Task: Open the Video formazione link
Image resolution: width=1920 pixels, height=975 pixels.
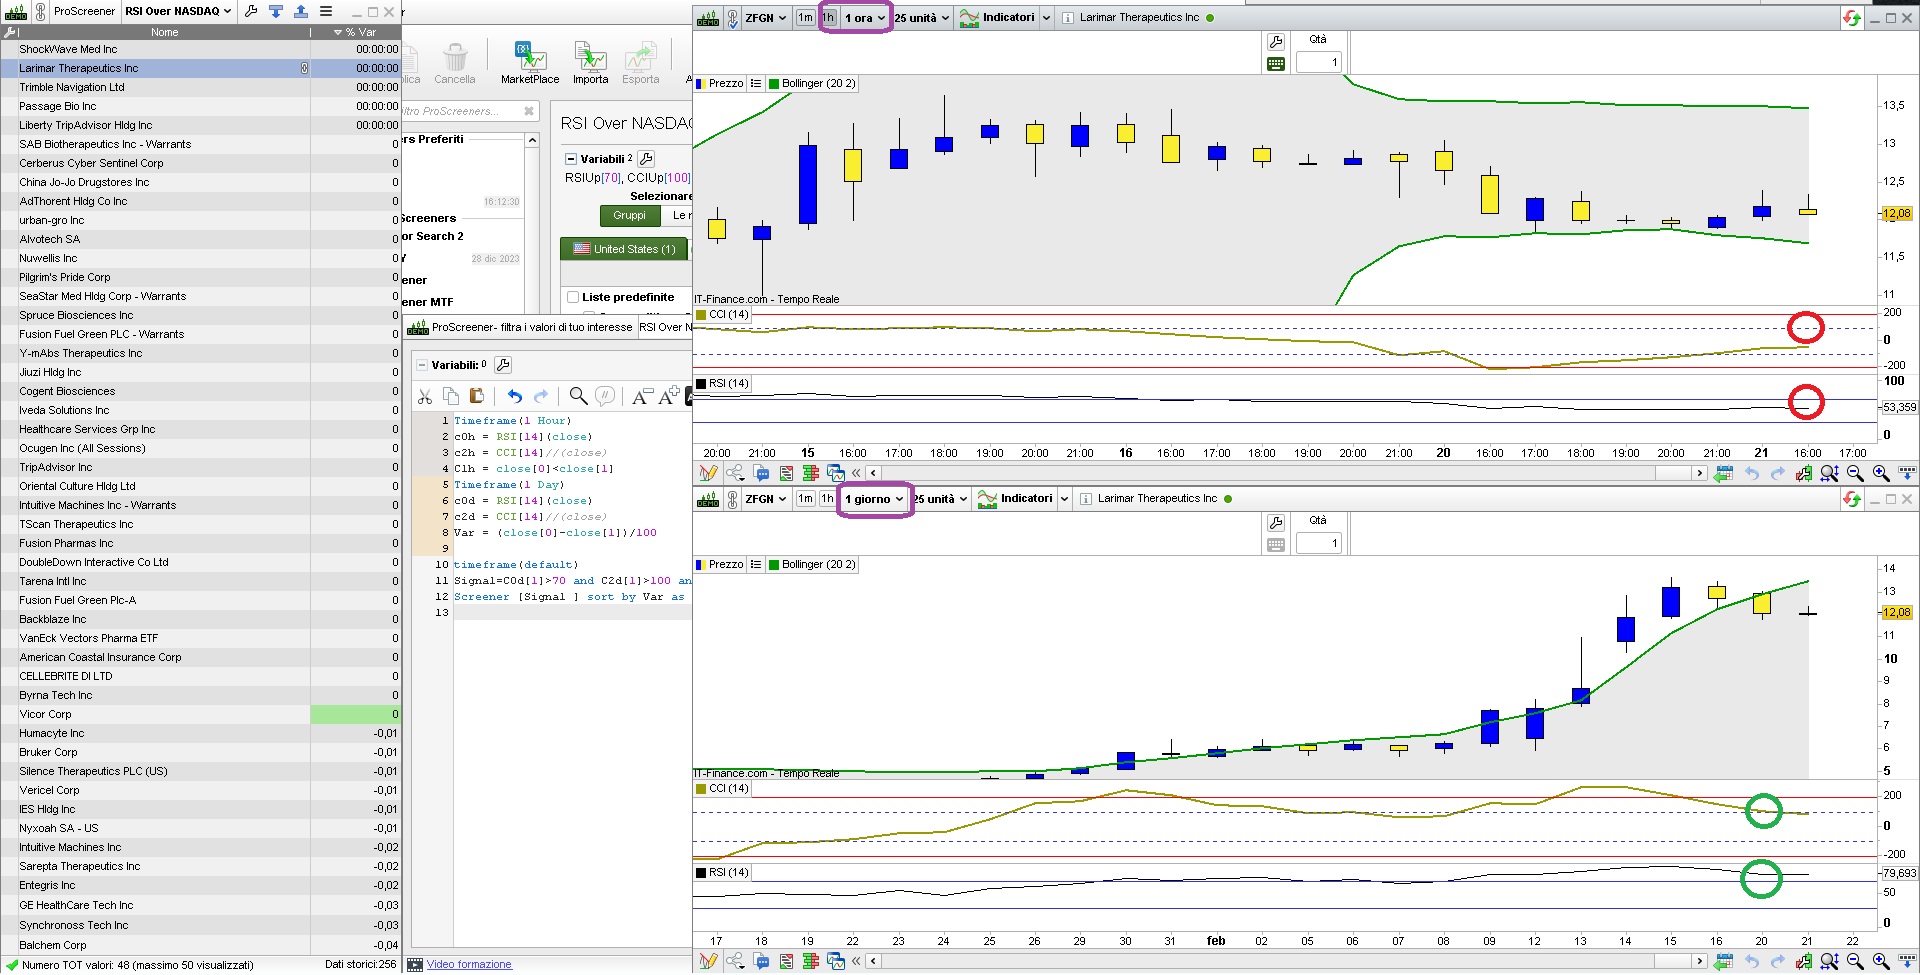Action: [469, 965]
